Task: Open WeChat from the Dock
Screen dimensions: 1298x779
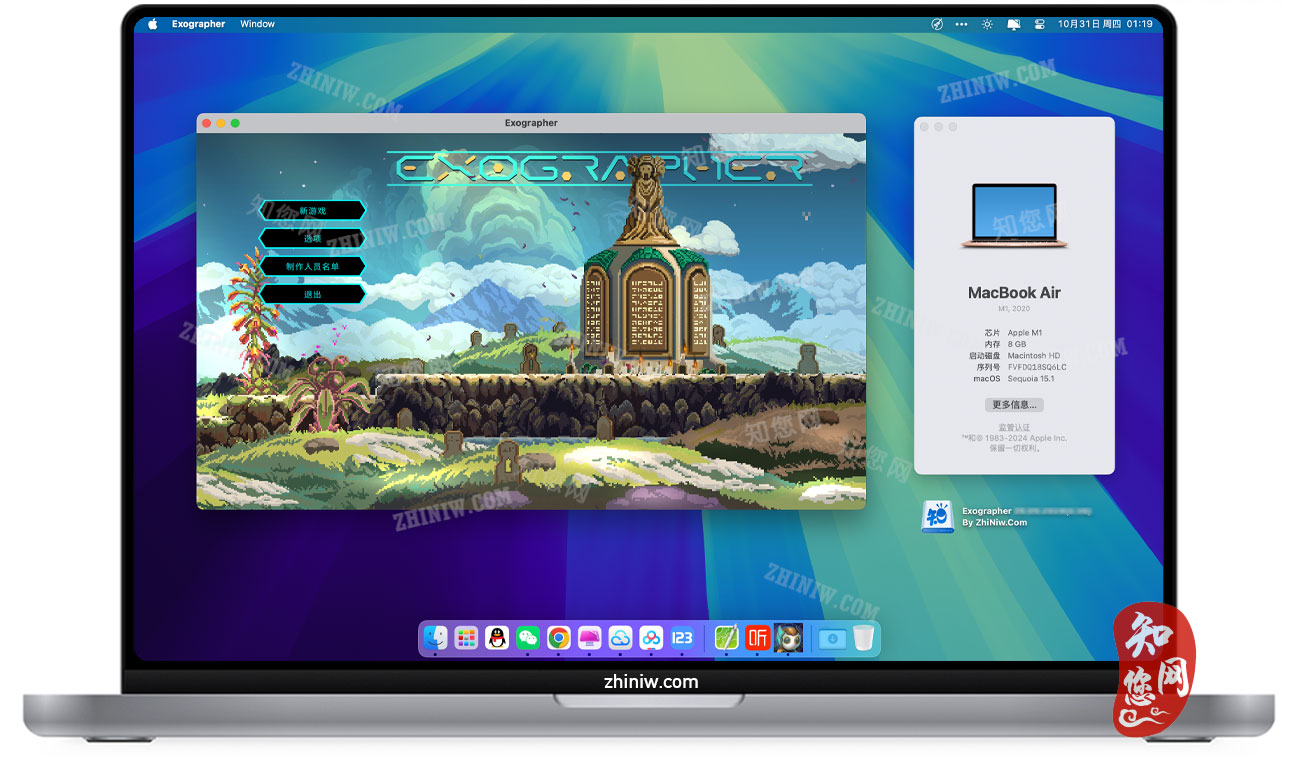Action: (528, 638)
